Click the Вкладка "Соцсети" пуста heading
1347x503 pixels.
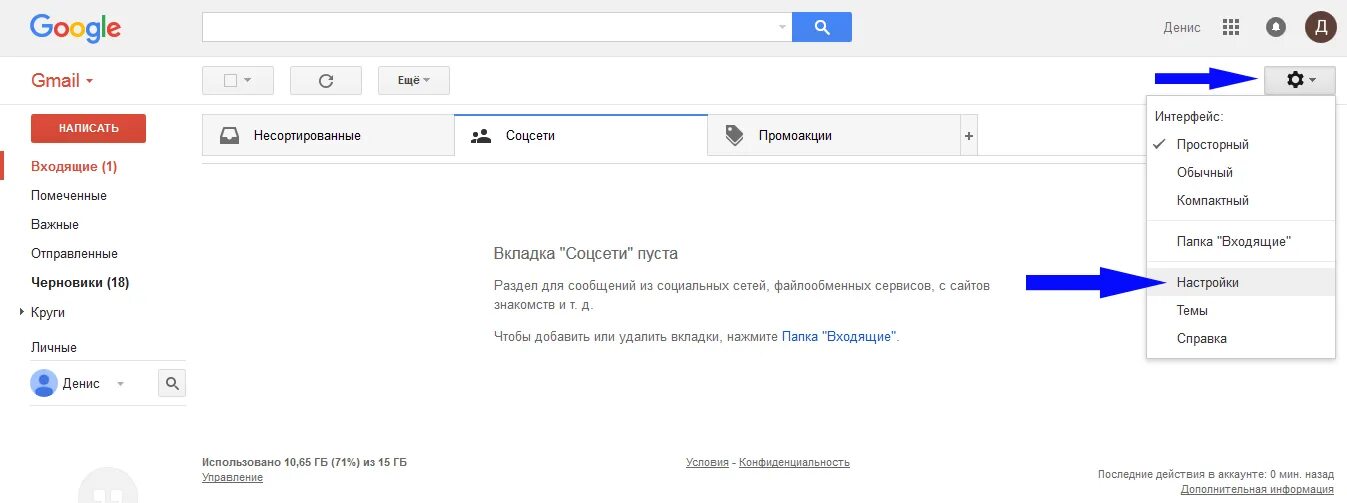pos(586,254)
